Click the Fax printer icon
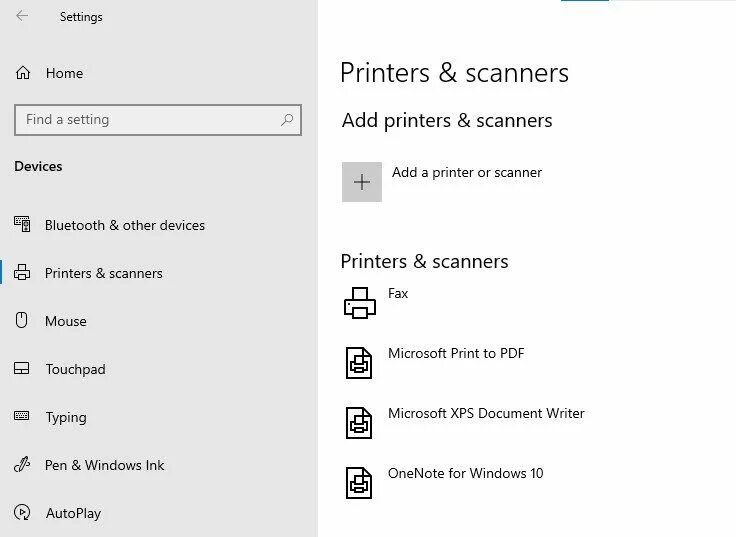This screenshot has width=736, height=537. (360, 303)
